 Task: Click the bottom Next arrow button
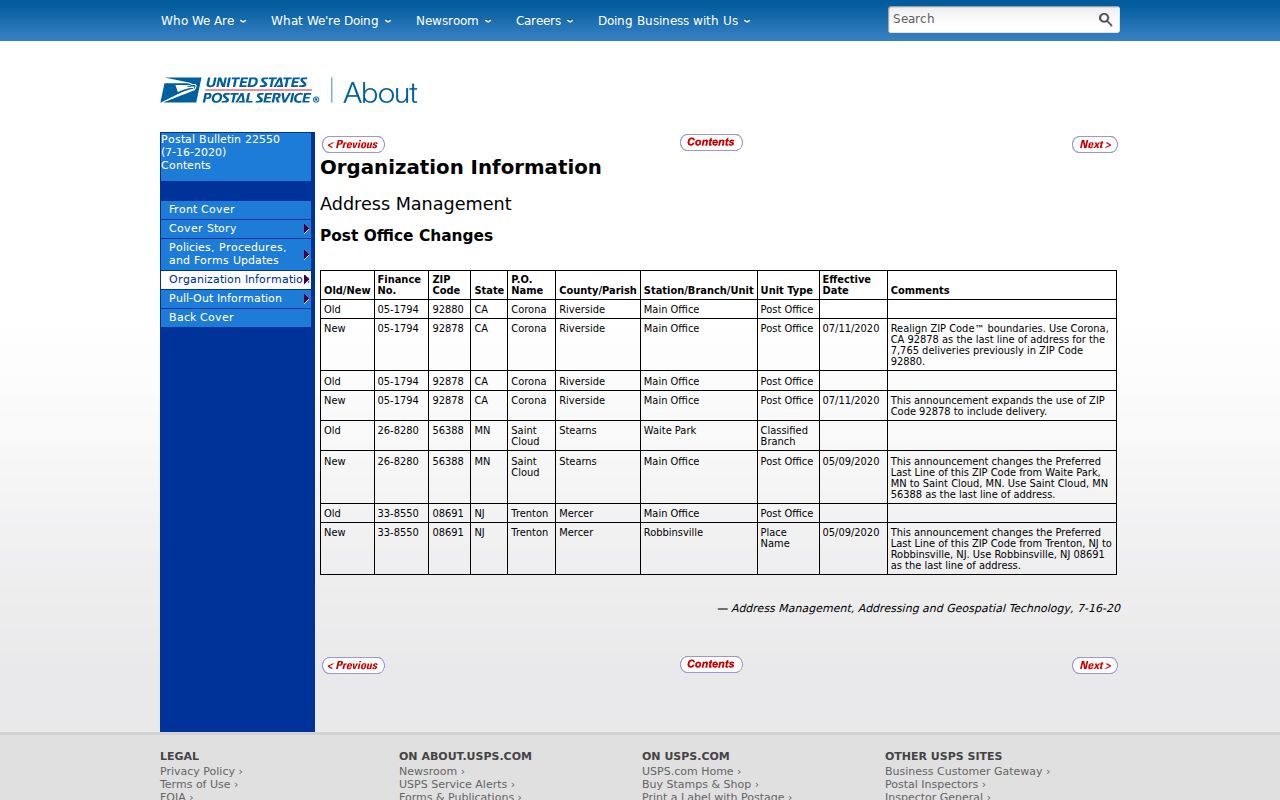coord(1095,665)
